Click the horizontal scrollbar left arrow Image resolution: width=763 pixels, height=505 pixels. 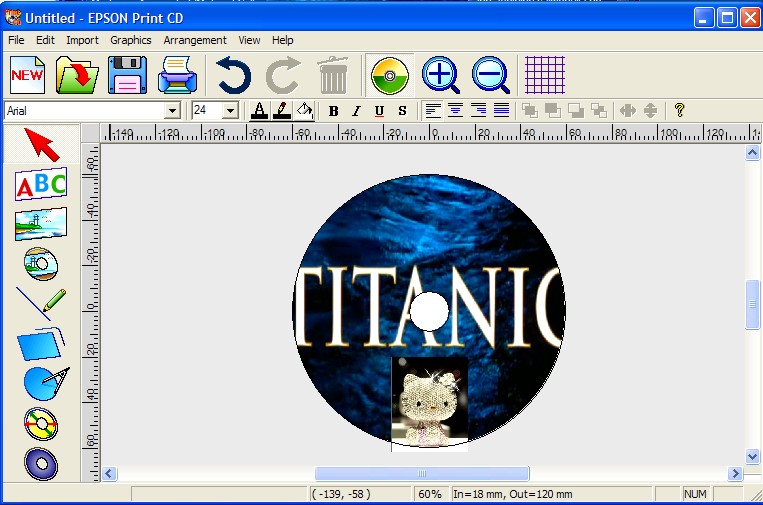click(x=109, y=473)
